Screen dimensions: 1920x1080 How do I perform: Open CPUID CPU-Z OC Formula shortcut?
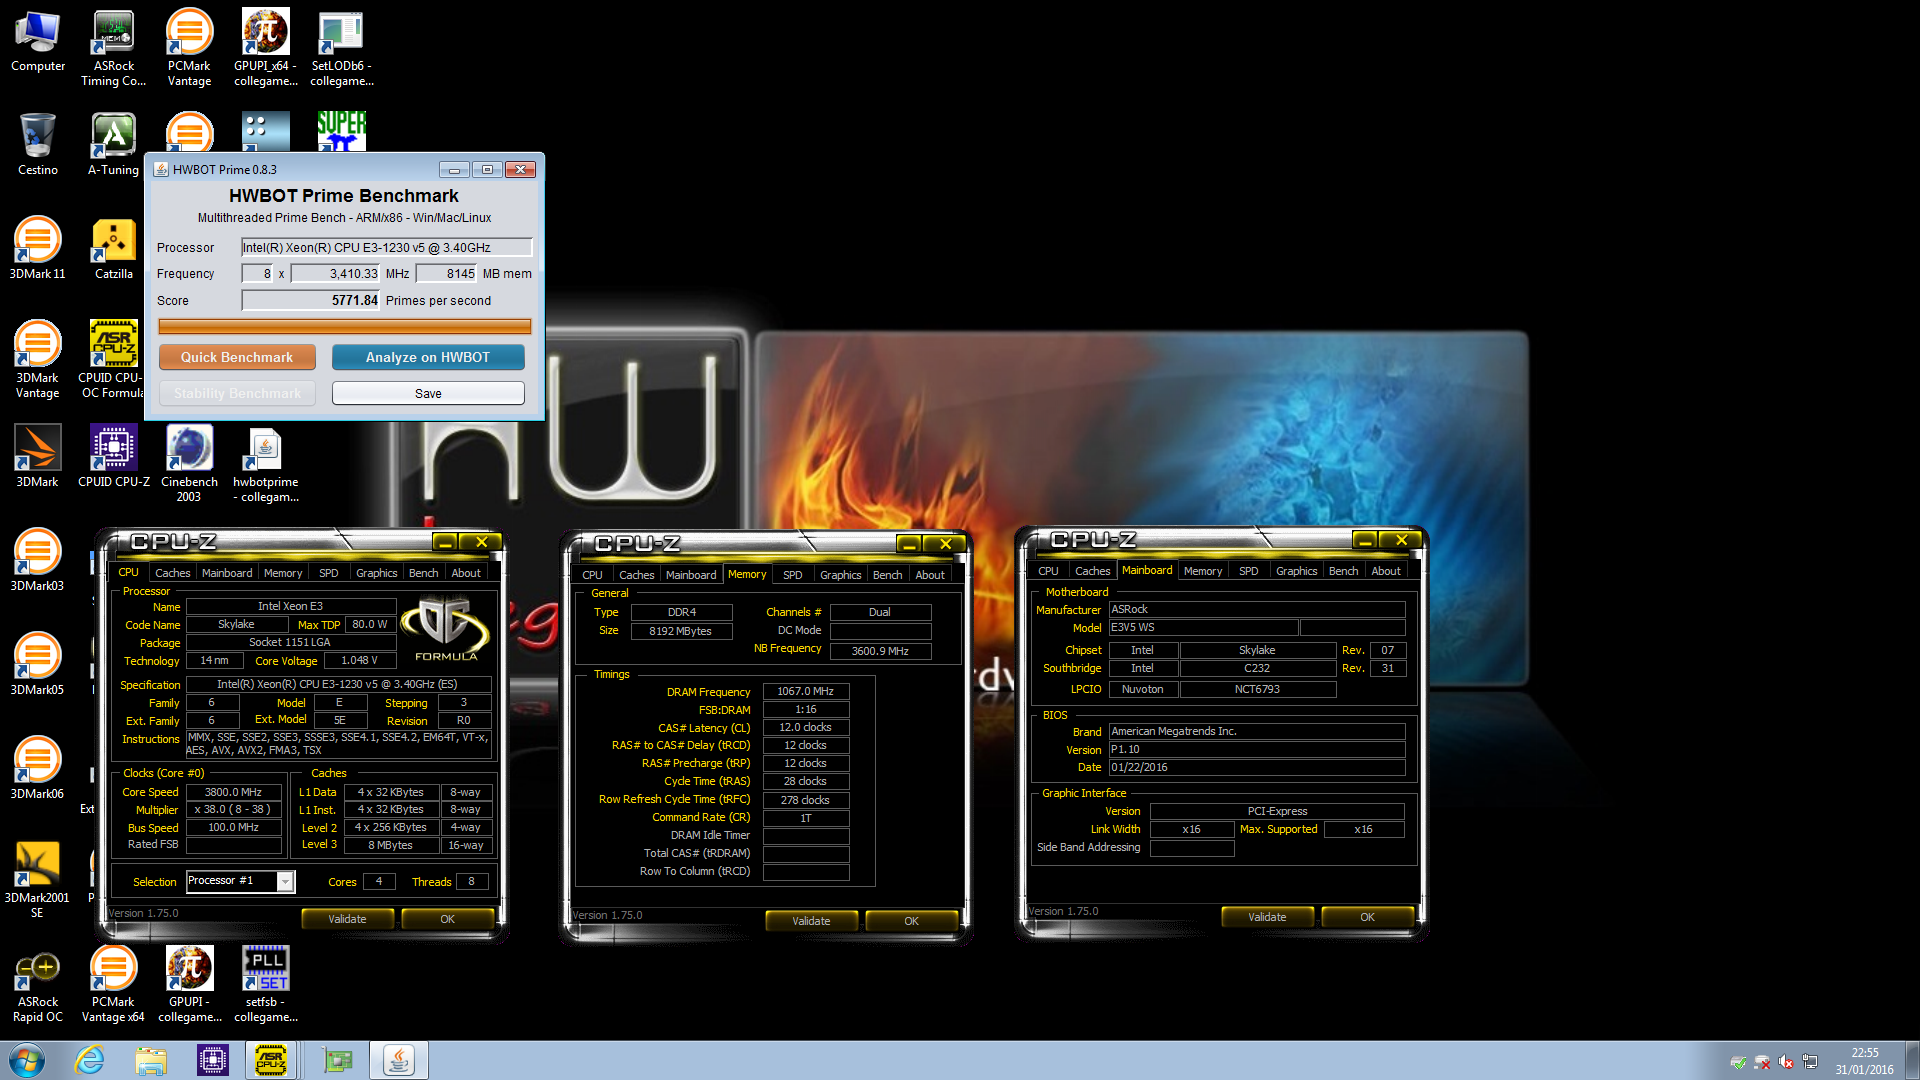(x=112, y=360)
